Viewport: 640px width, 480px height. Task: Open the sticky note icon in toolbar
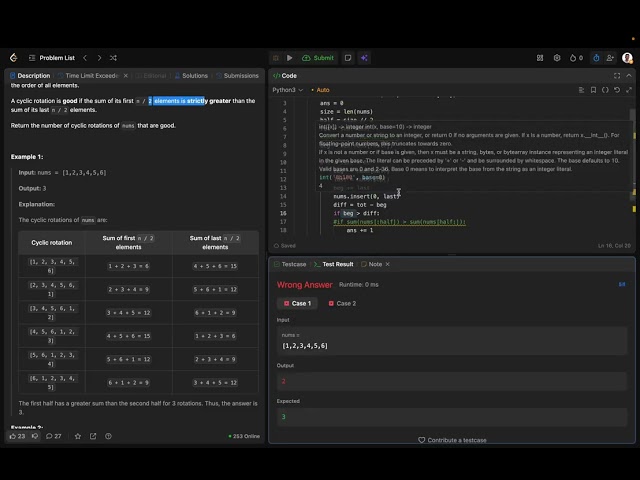point(348,58)
